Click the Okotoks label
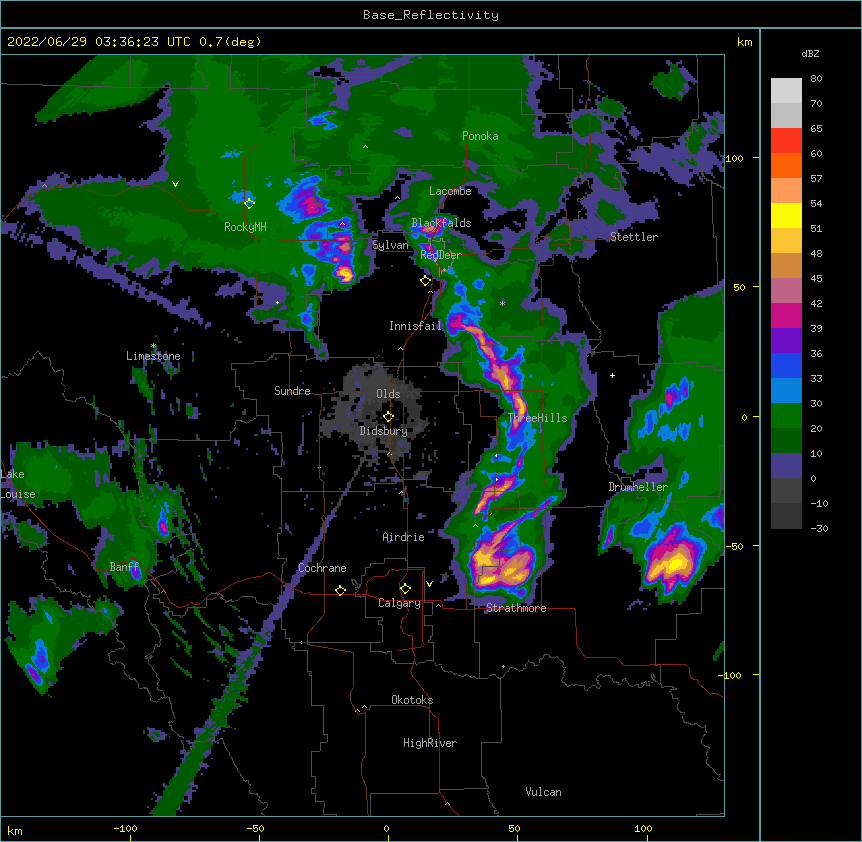Screen dimensions: 862x842 tap(412, 700)
